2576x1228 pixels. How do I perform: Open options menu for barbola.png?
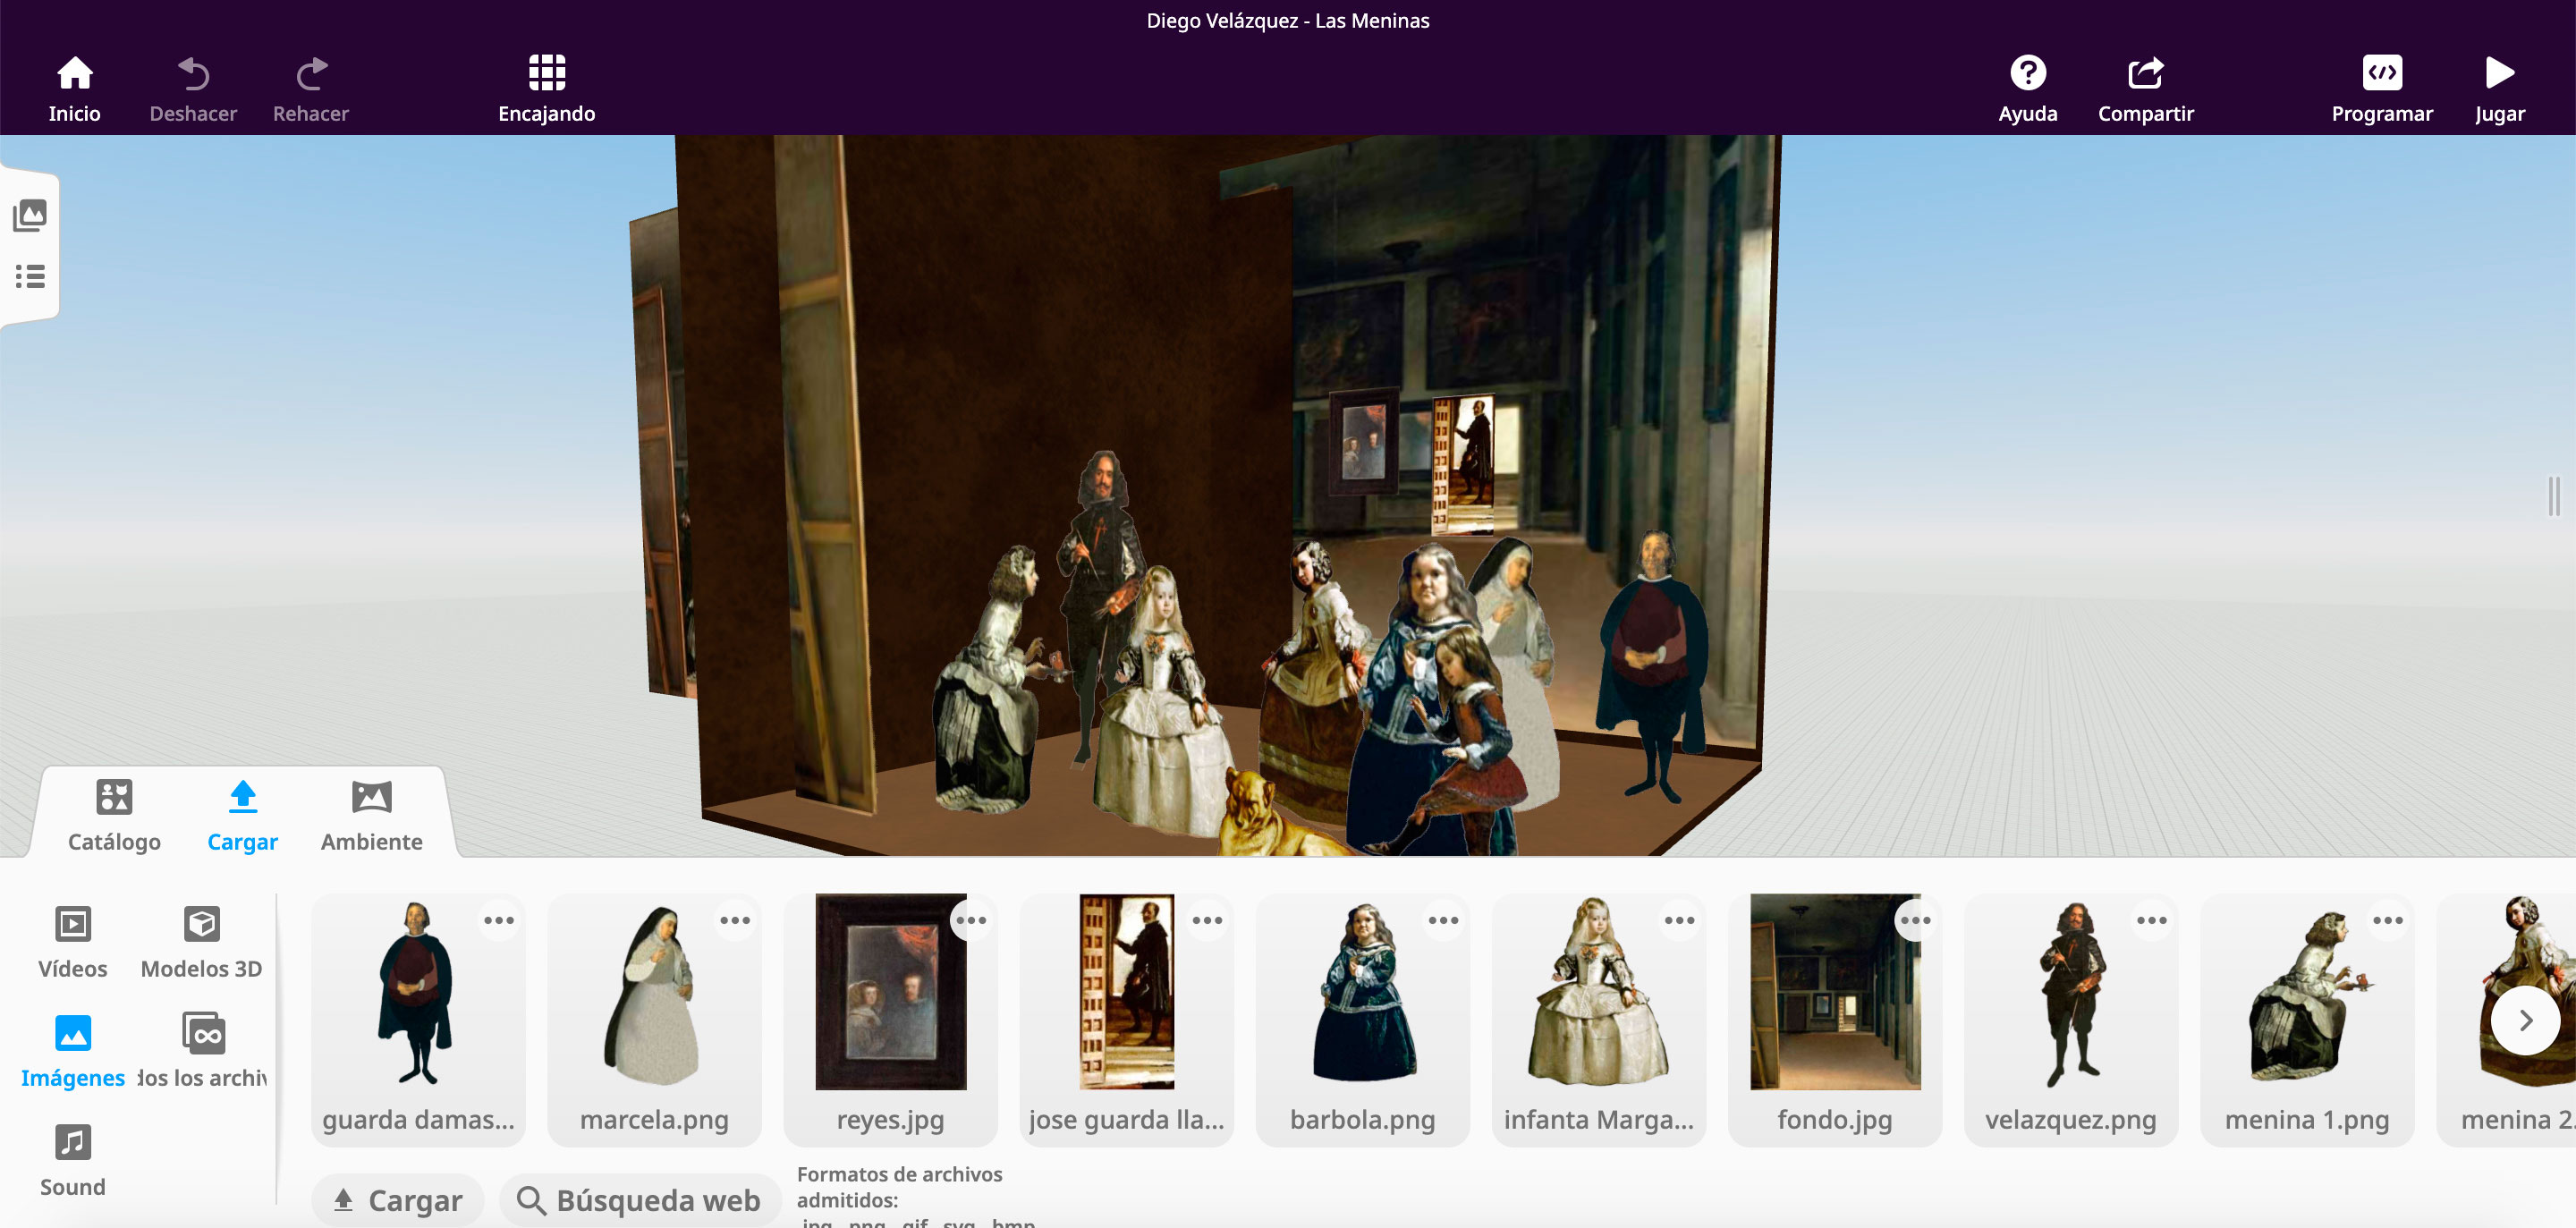click(1442, 920)
